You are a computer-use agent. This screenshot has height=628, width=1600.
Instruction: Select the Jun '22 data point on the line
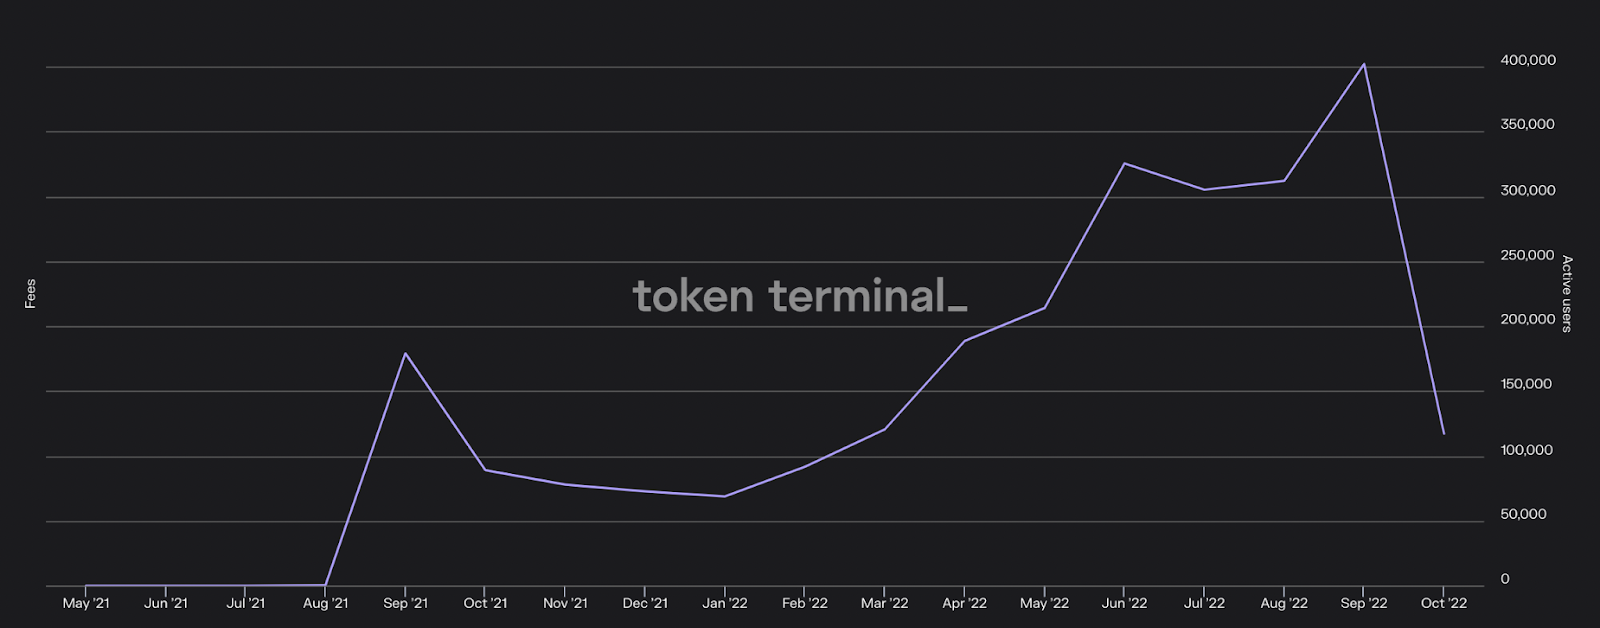1124,164
